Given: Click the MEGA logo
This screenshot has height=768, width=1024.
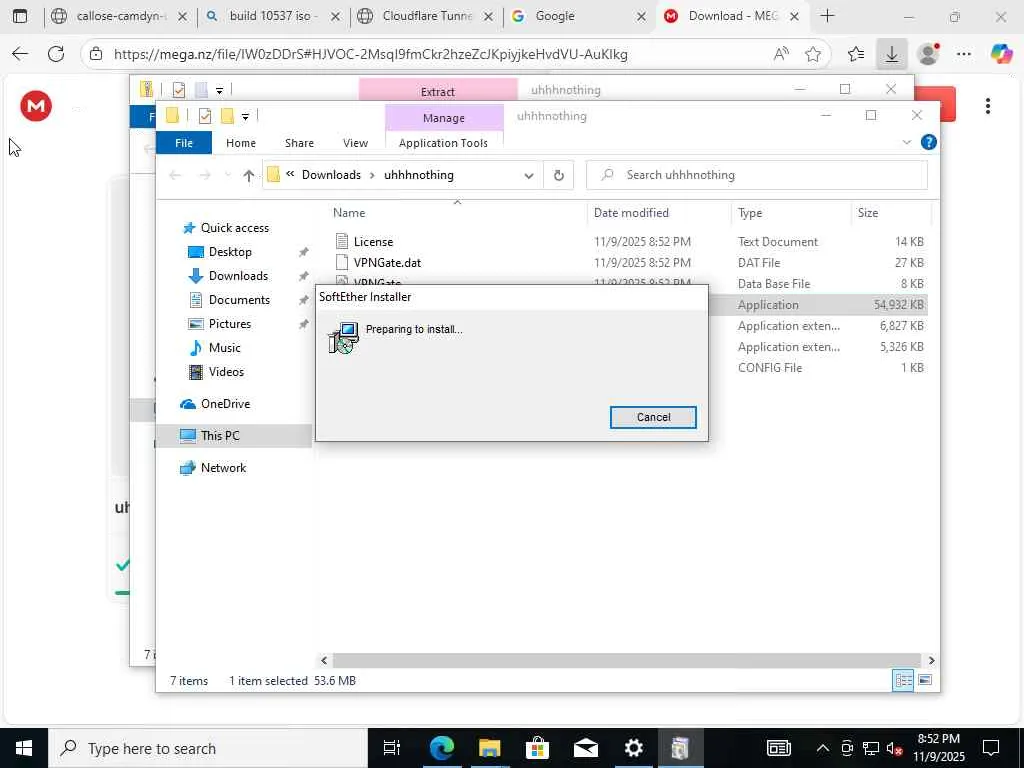Looking at the screenshot, I should pyautogui.click(x=36, y=106).
